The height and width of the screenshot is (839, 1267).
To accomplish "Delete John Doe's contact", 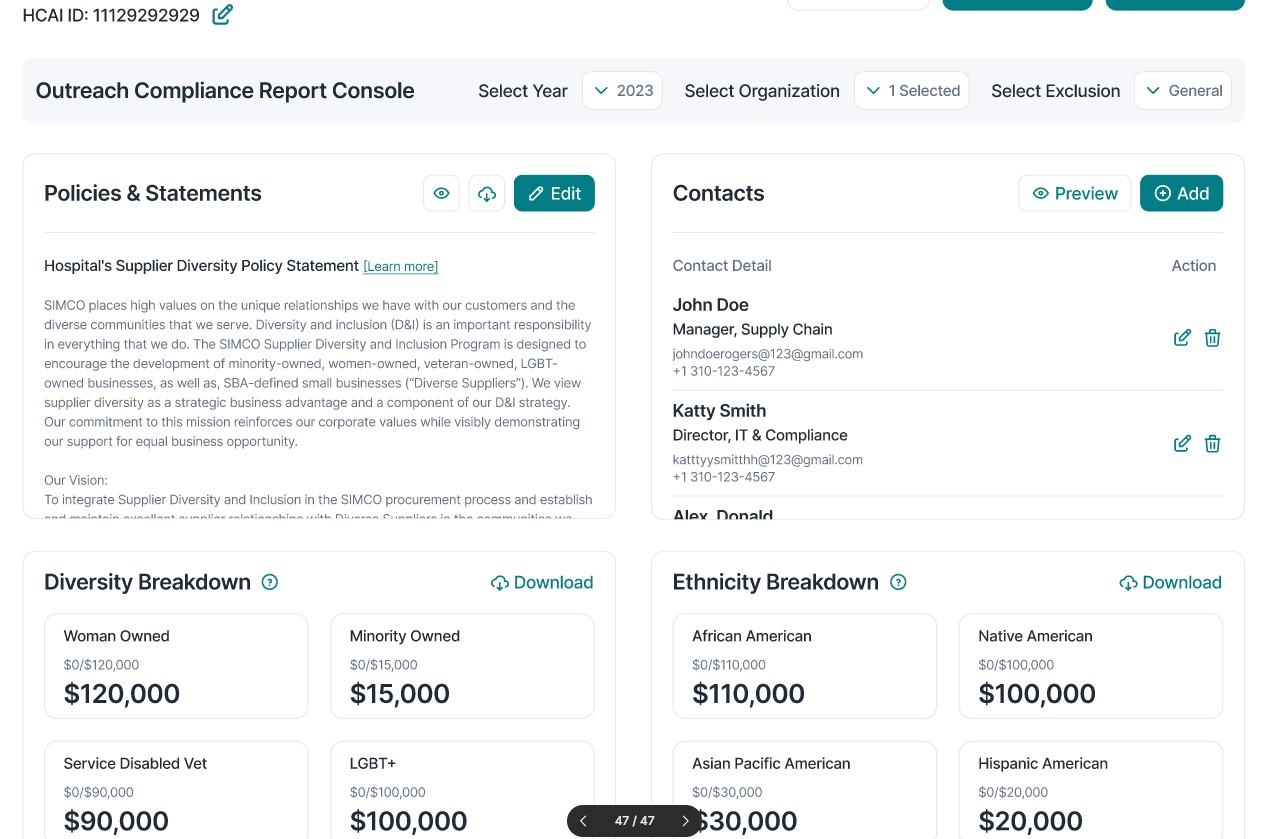I will (1212, 338).
